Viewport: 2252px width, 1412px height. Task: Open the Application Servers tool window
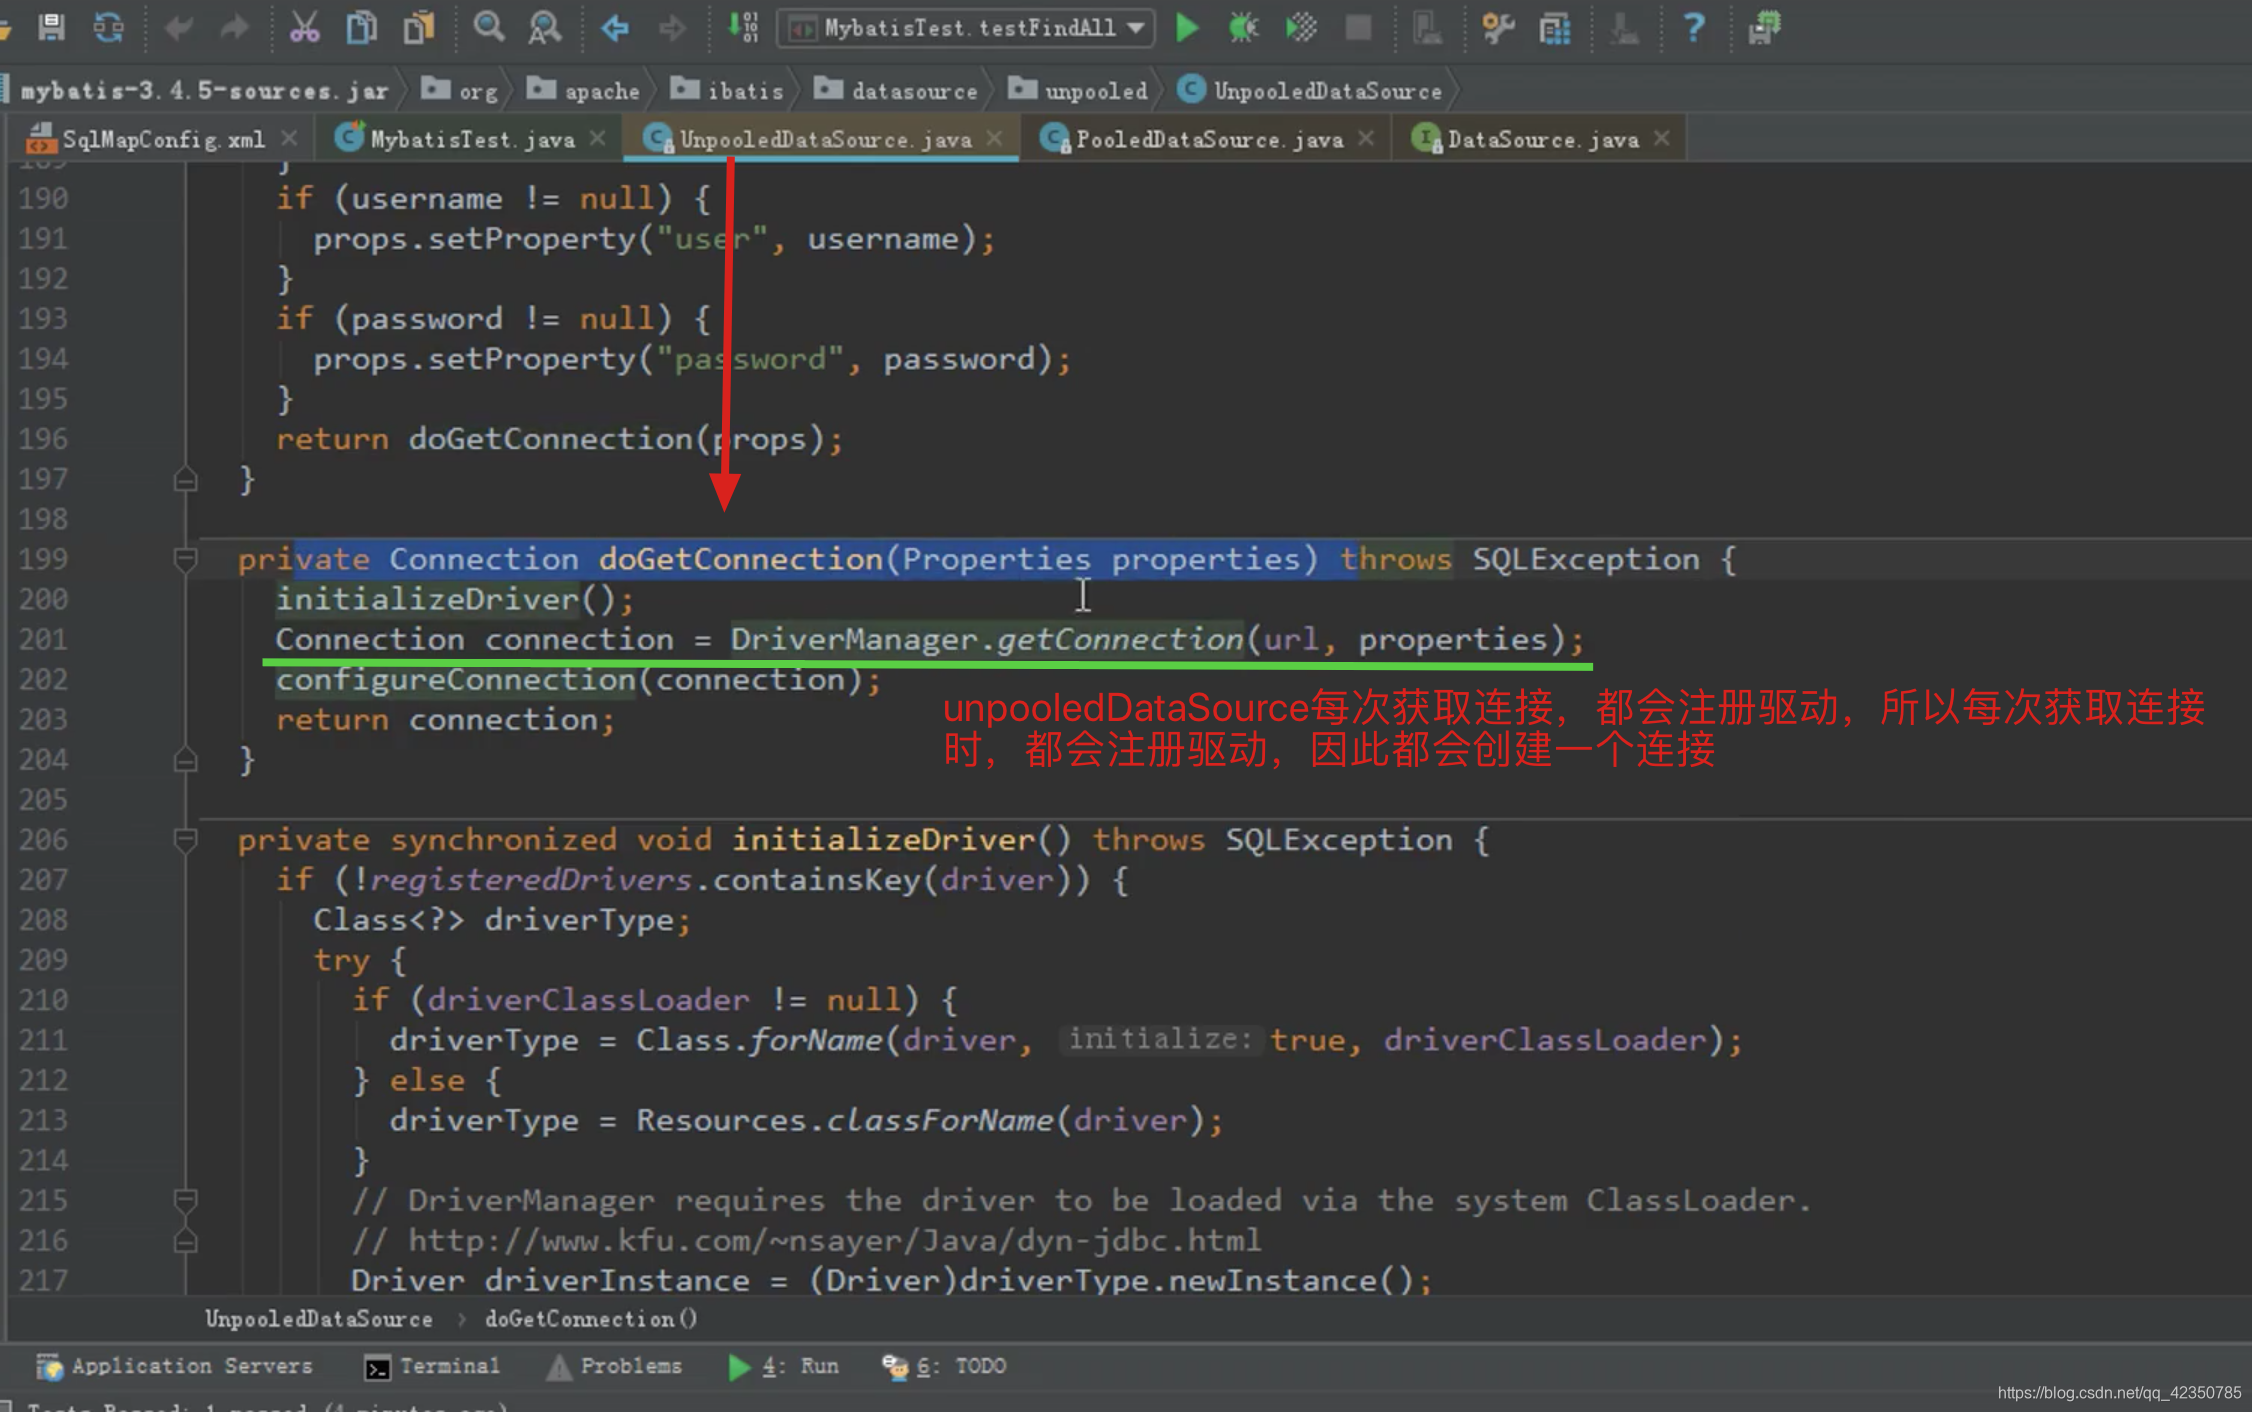(x=174, y=1366)
